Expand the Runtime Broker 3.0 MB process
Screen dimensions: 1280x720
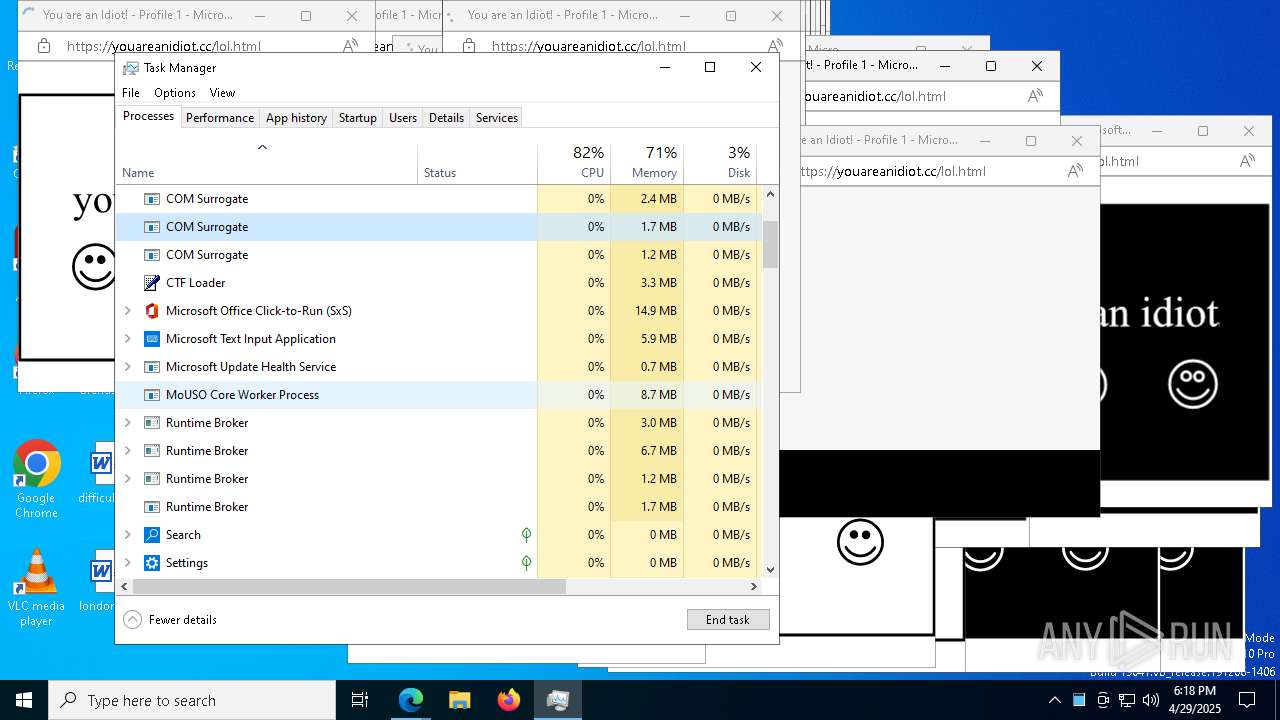point(128,423)
